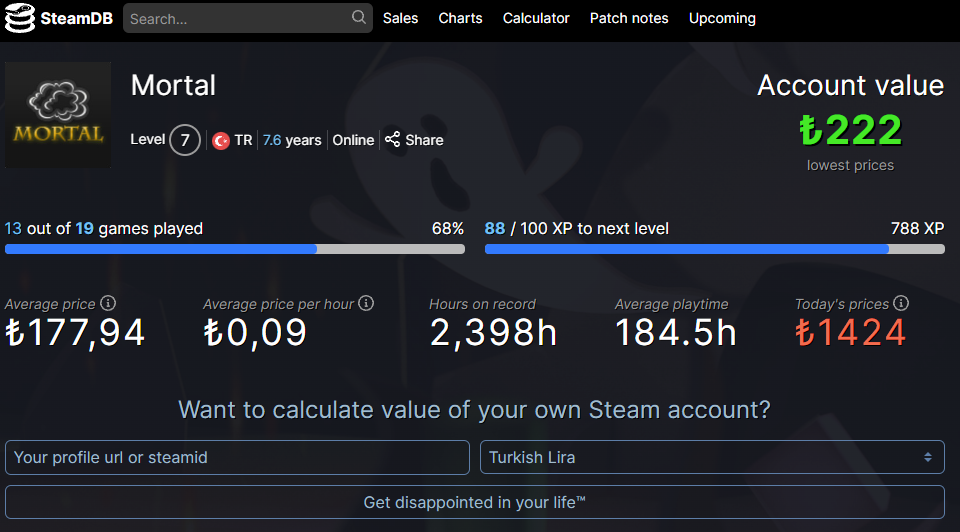Click the Mortal profile name

pyautogui.click(x=173, y=85)
